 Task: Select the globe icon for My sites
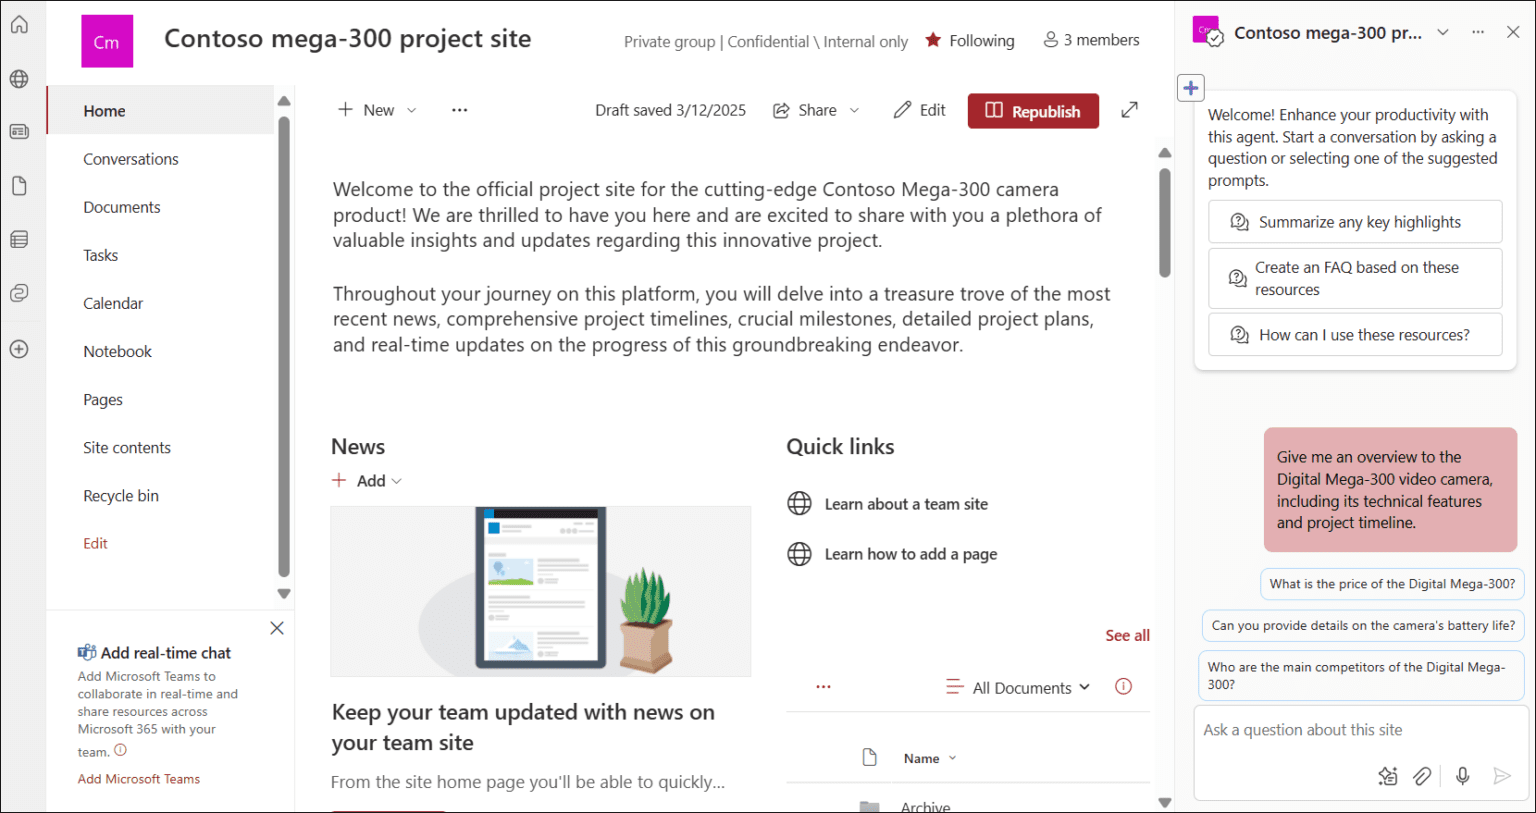pyautogui.click(x=18, y=79)
